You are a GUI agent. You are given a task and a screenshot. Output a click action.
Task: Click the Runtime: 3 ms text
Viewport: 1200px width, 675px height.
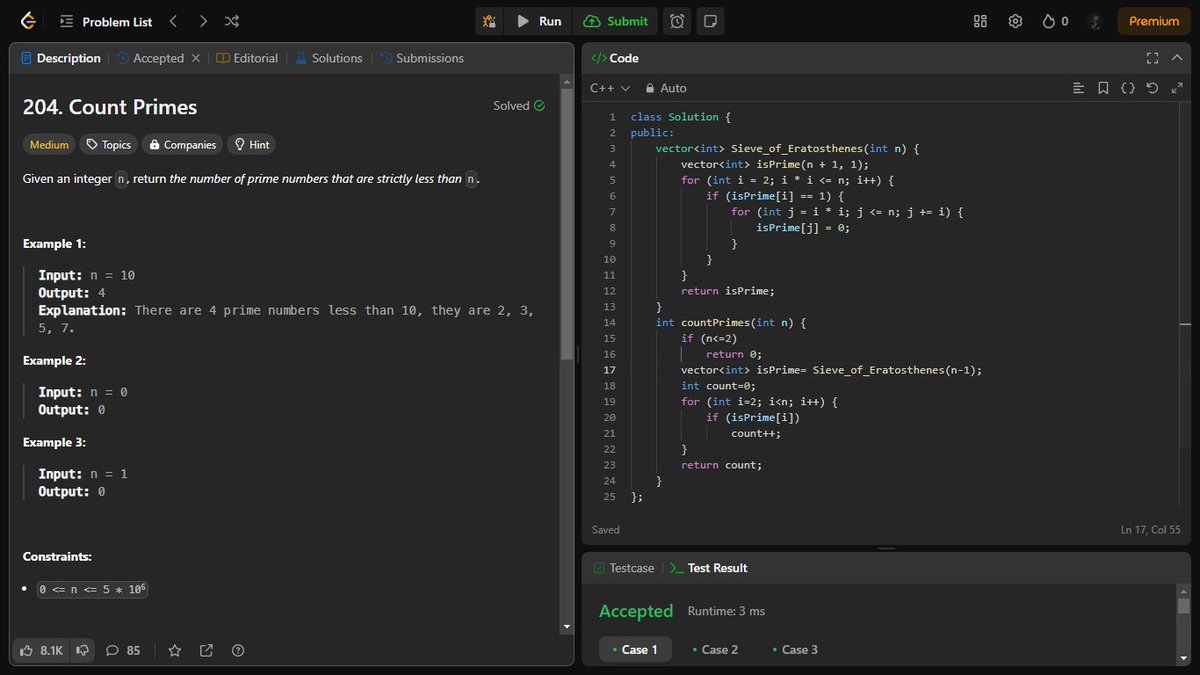tap(726, 611)
